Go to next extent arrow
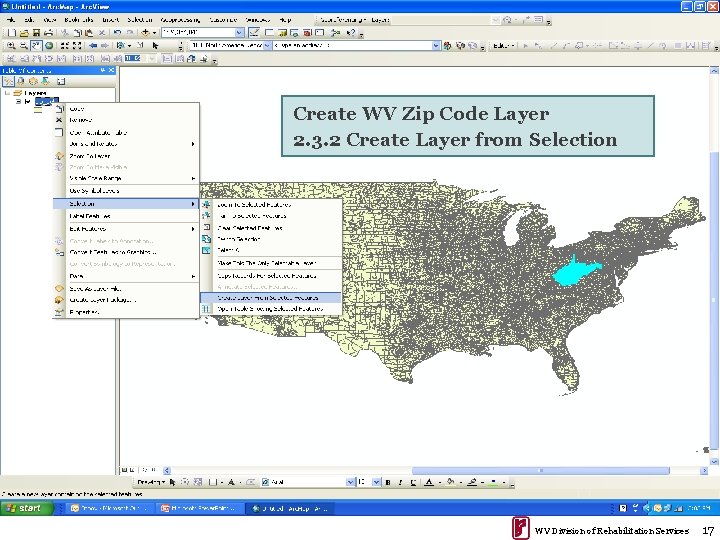The width and height of the screenshot is (720, 540). coord(105,45)
